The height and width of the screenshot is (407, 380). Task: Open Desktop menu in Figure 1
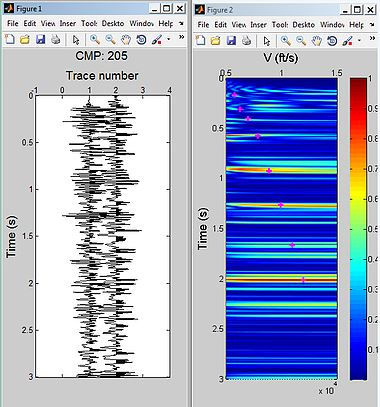113,23
